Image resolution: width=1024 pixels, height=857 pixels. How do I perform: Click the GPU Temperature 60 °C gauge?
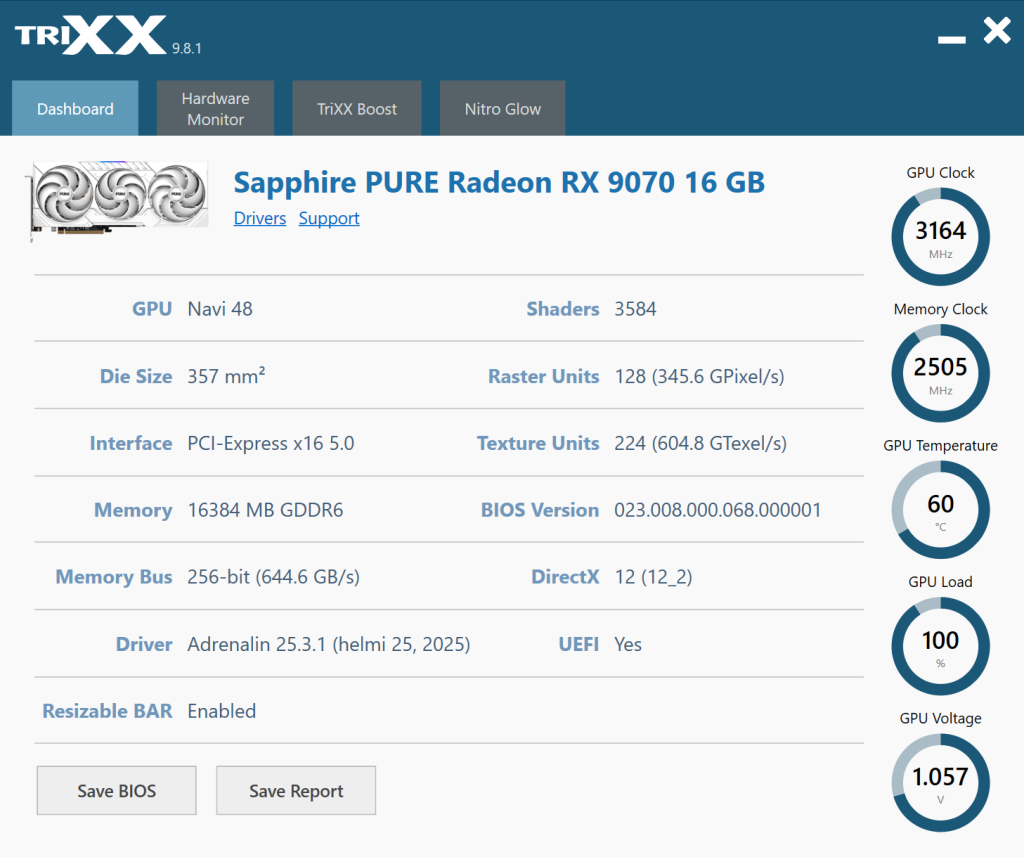940,509
